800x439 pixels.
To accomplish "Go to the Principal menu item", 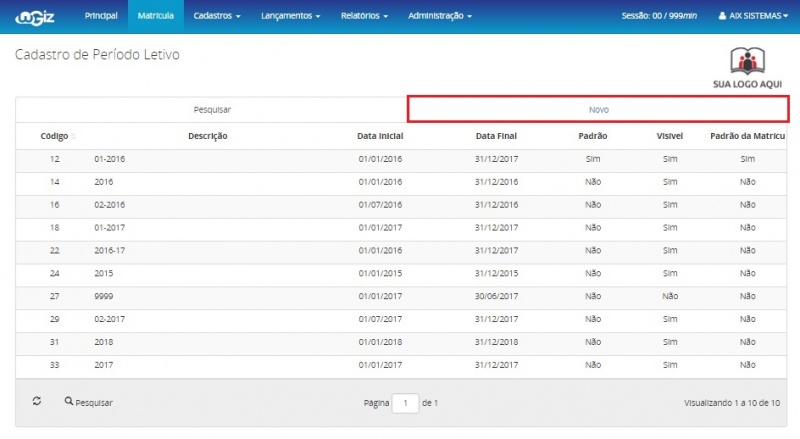I will [101, 16].
